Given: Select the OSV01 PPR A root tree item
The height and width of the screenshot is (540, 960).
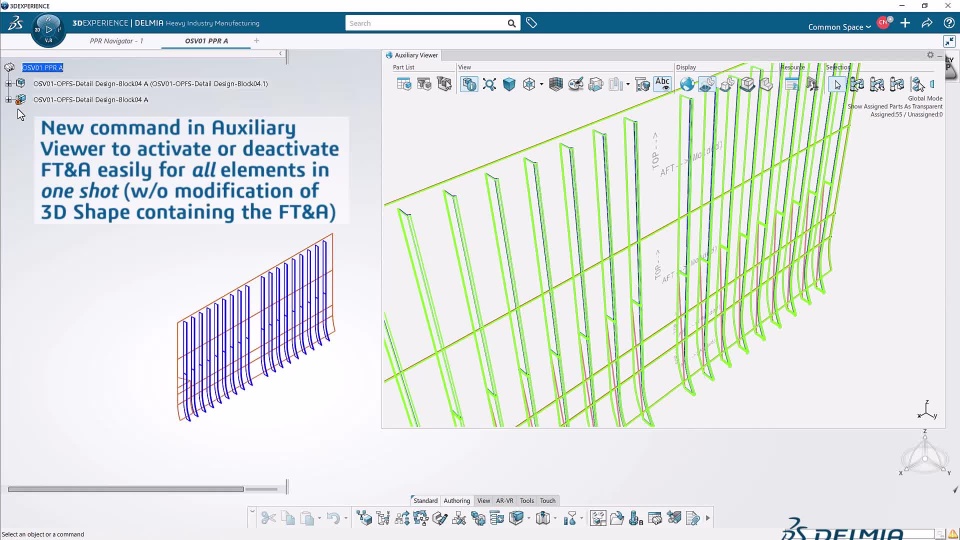Looking at the screenshot, I should pos(43,67).
